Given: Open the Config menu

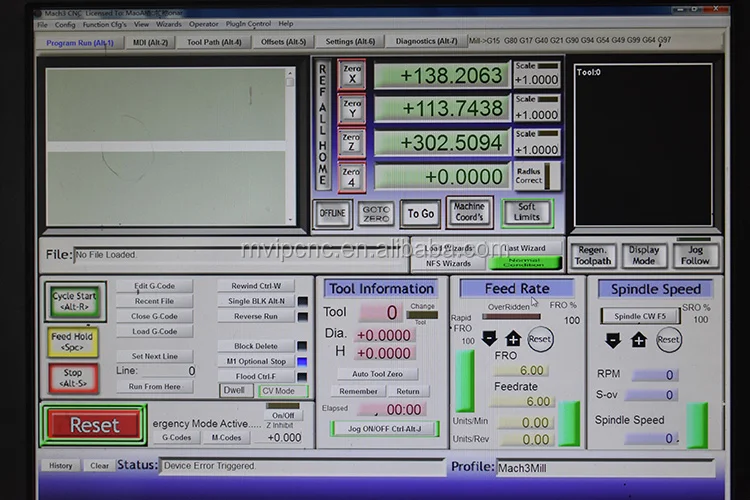Looking at the screenshot, I should tap(65, 24).
